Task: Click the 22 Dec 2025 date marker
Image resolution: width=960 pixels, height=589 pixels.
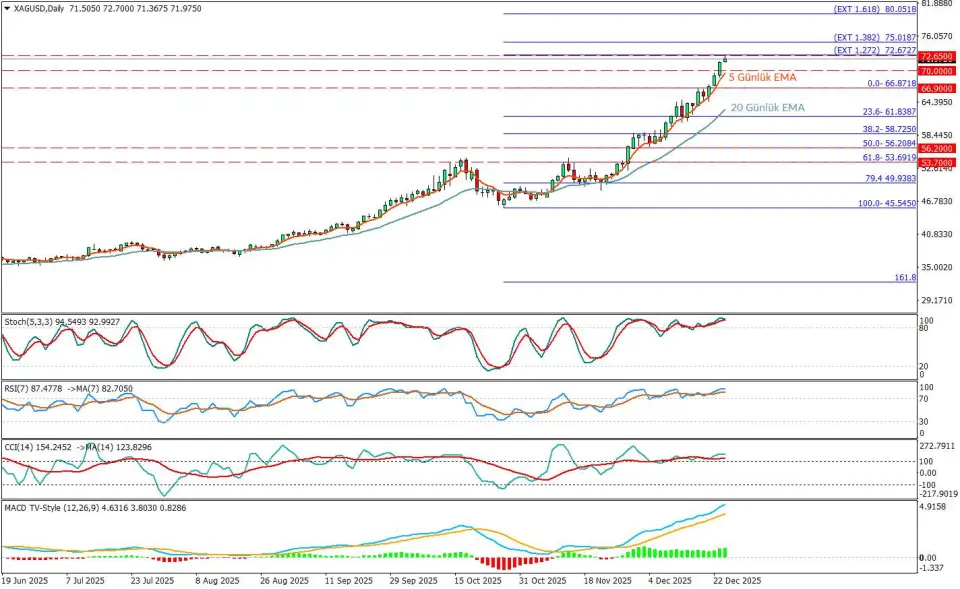Action: click(735, 580)
